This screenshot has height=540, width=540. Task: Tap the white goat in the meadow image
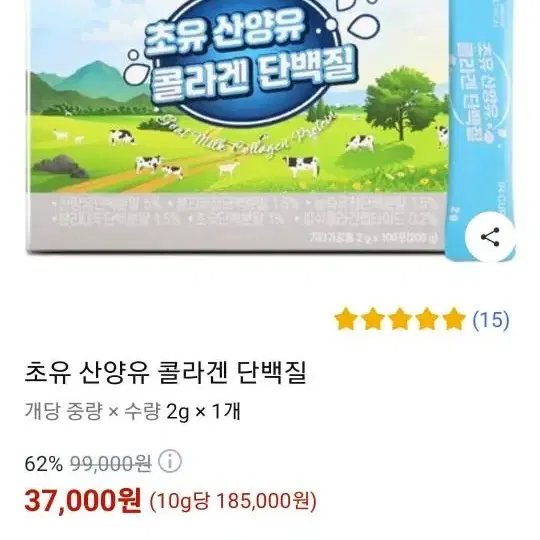[x=228, y=169]
